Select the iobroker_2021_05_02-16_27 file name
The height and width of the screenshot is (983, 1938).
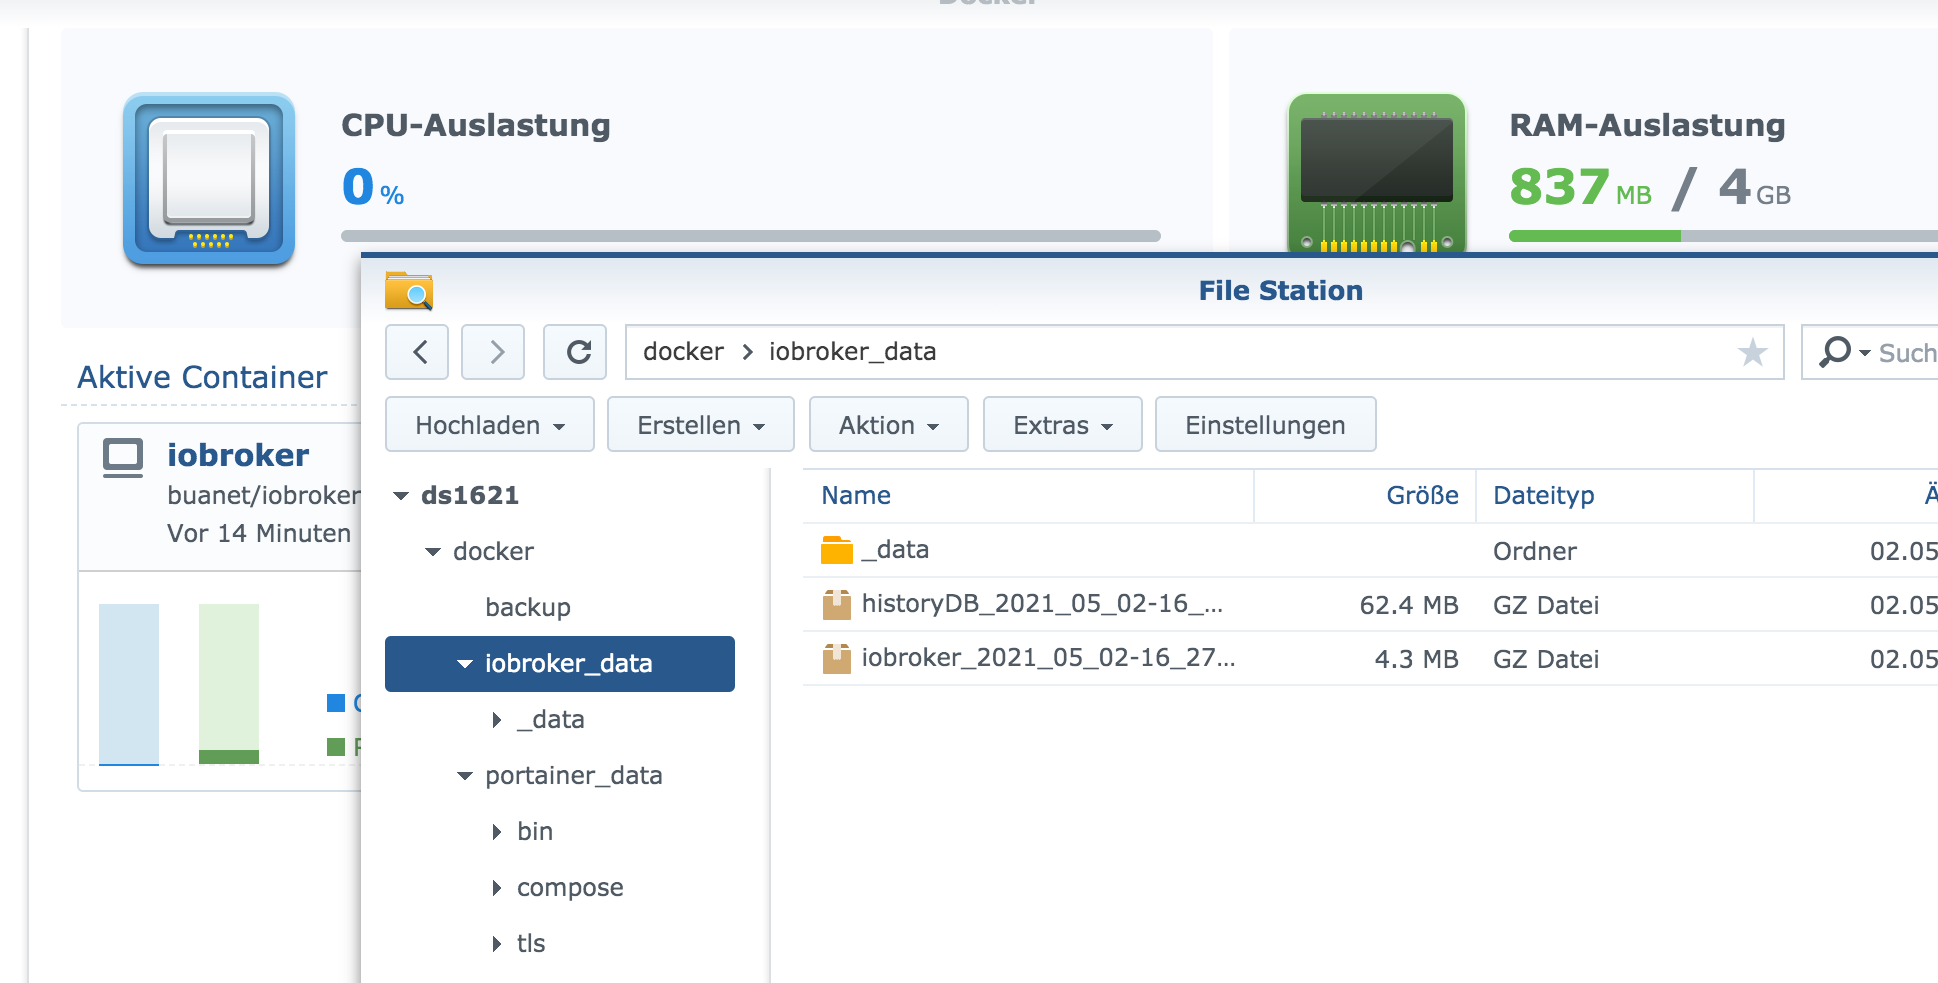(1048, 658)
